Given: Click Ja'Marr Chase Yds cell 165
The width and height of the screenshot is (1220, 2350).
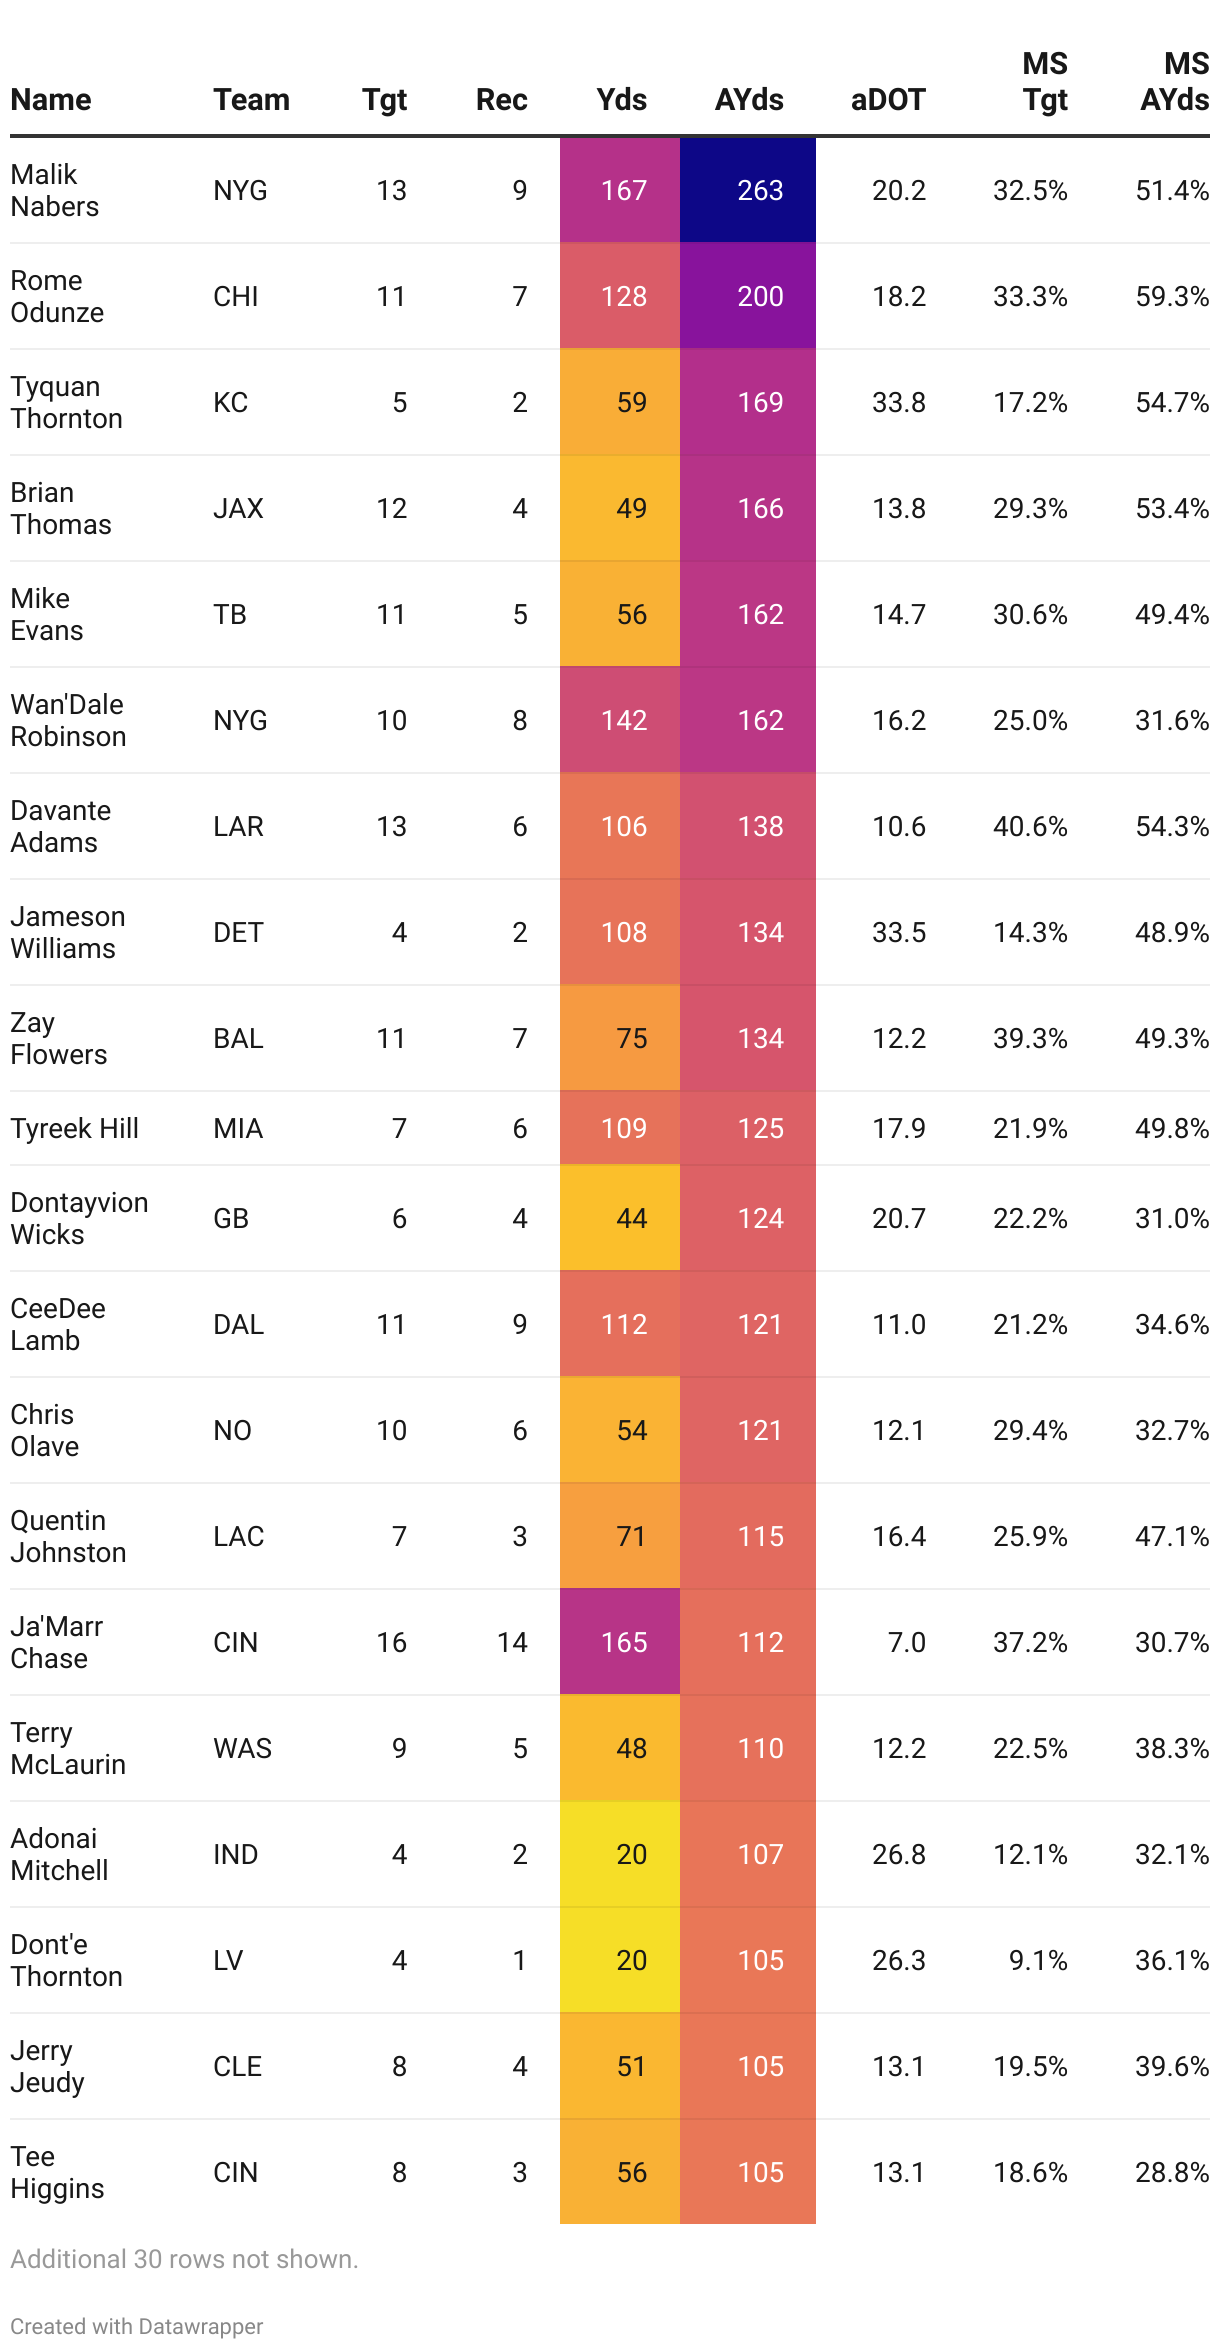Looking at the screenshot, I should click(x=620, y=1642).
